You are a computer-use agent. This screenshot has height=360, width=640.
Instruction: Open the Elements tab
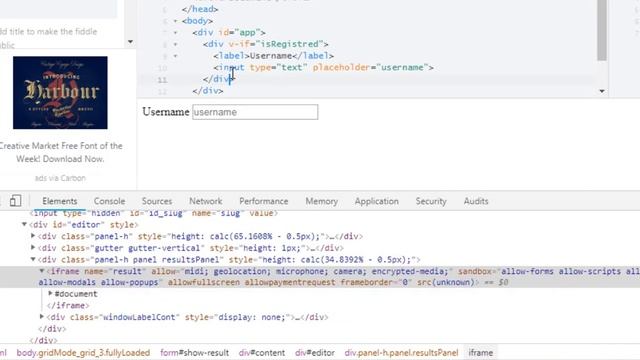[60, 201]
